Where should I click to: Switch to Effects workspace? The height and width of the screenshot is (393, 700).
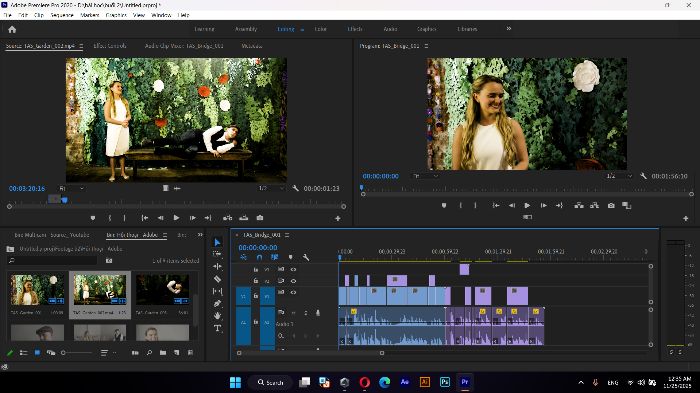click(355, 29)
